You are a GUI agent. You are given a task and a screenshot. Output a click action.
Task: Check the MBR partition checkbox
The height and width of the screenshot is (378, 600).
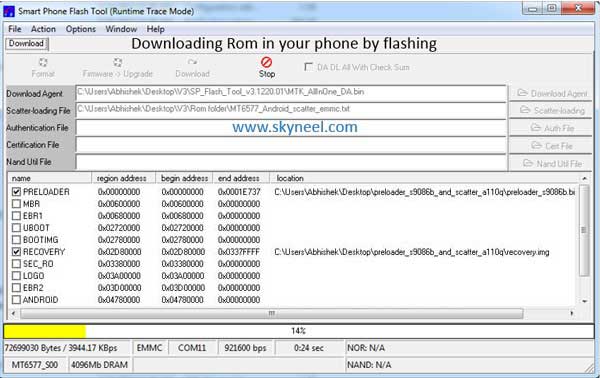click(16, 204)
